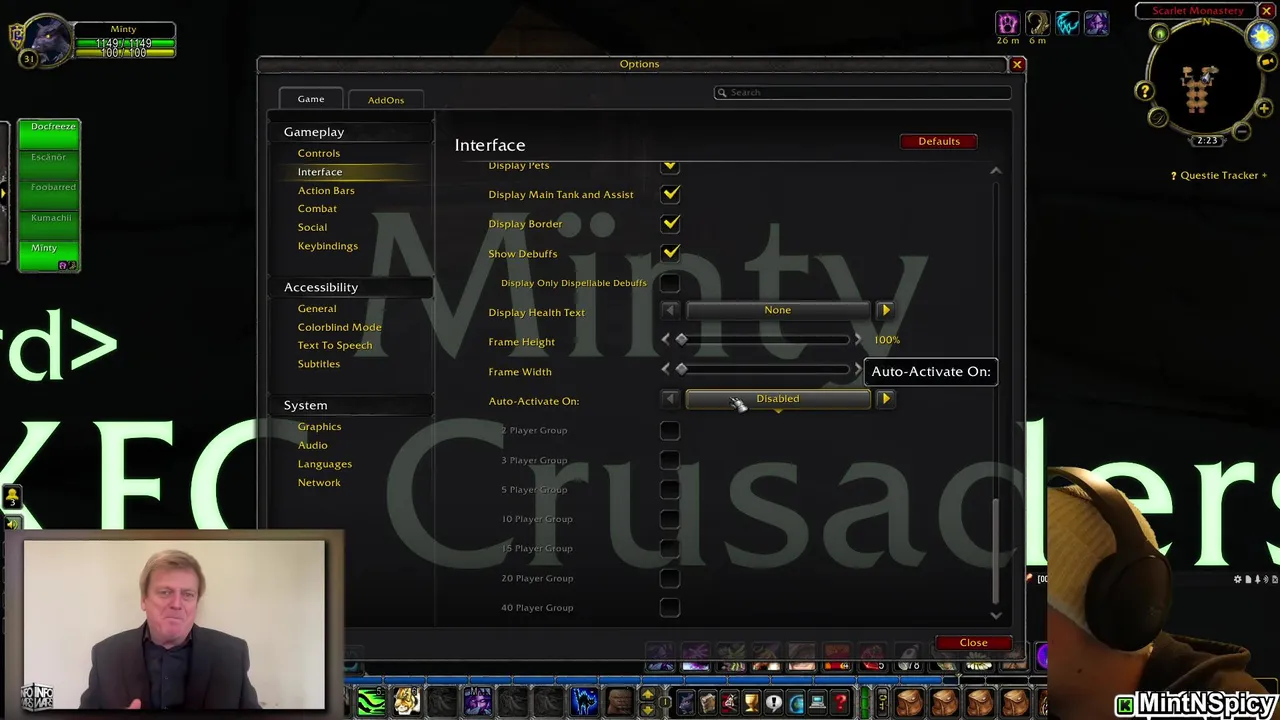Enable Display Only Dispellable Debuffs checkbox
The height and width of the screenshot is (720, 1280).
[670, 283]
